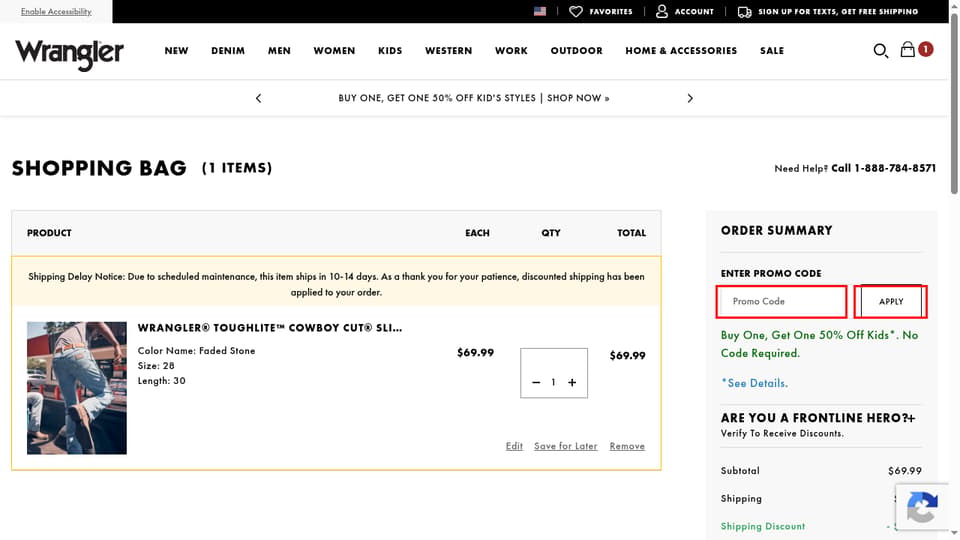Click the Wrangler logo

click(69, 54)
